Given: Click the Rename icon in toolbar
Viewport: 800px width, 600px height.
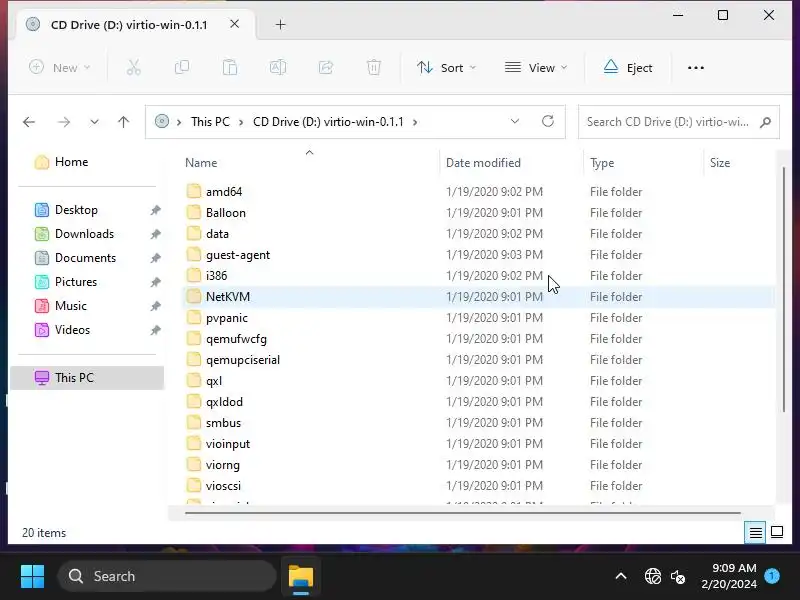Looking at the screenshot, I should [x=278, y=67].
